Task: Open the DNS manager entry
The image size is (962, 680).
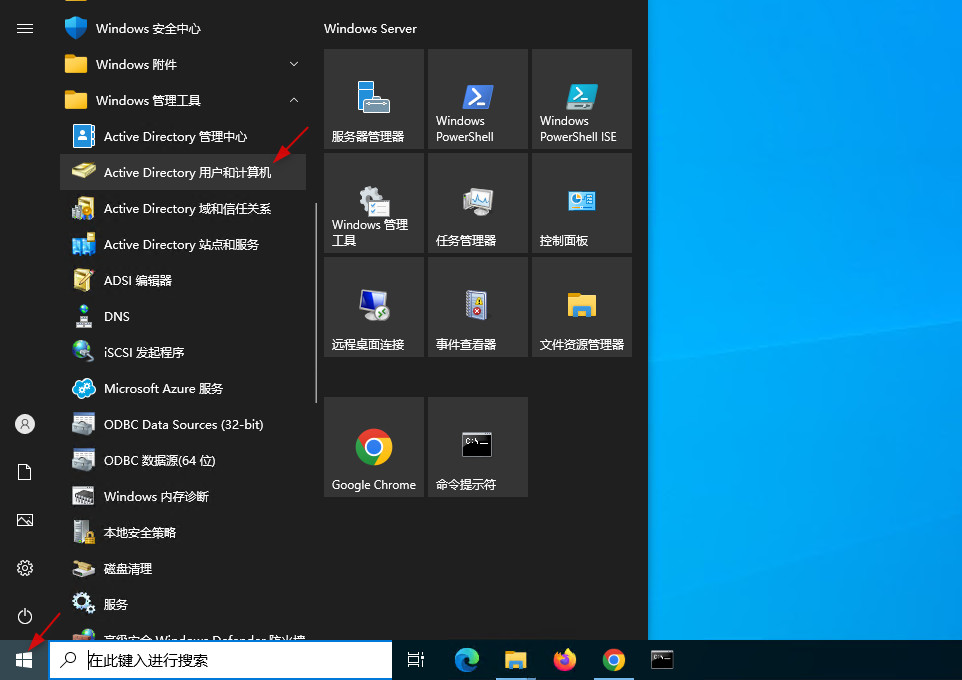Action: 183,317
